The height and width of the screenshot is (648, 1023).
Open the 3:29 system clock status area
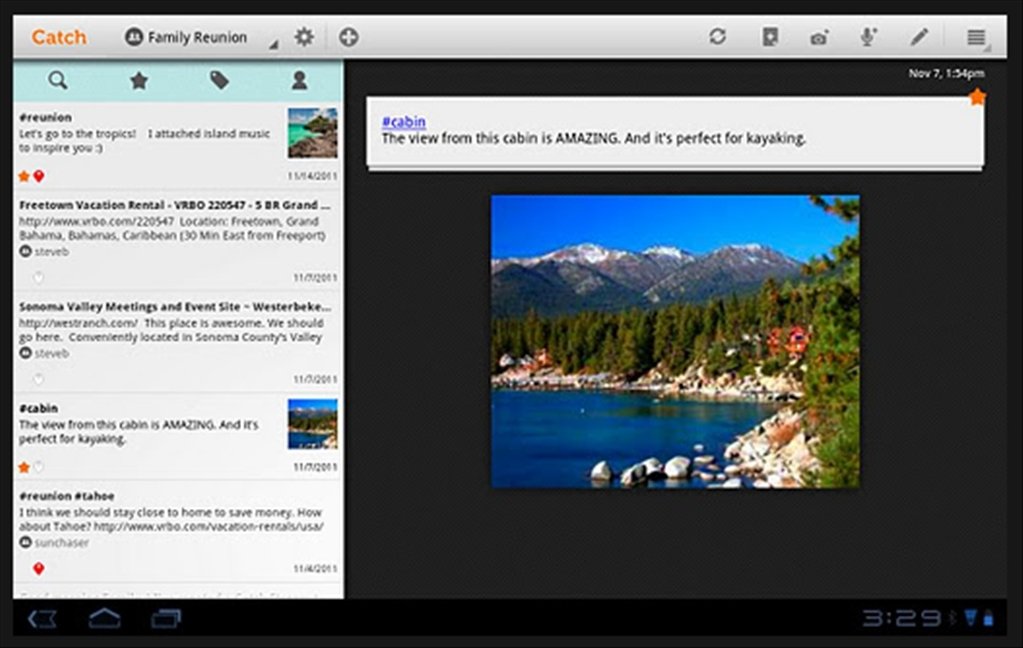click(x=902, y=618)
